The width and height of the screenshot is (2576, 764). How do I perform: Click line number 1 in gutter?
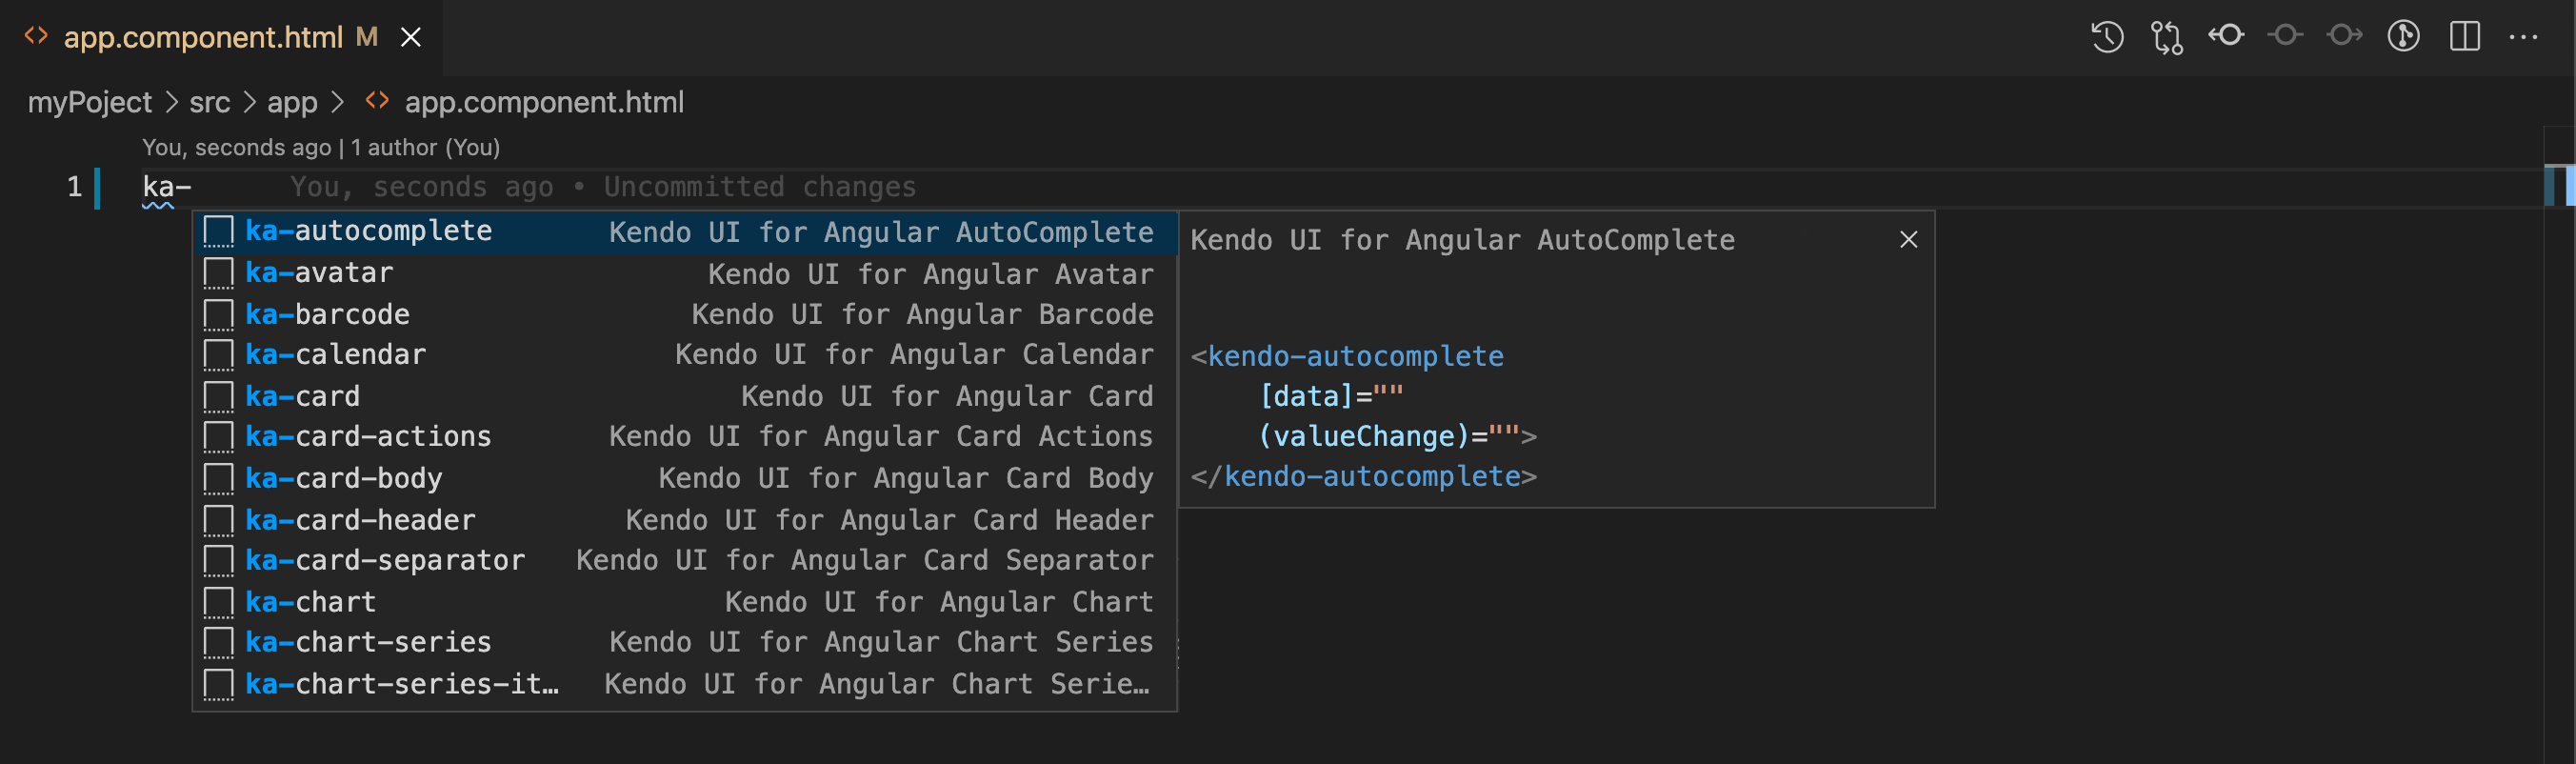[x=74, y=187]
